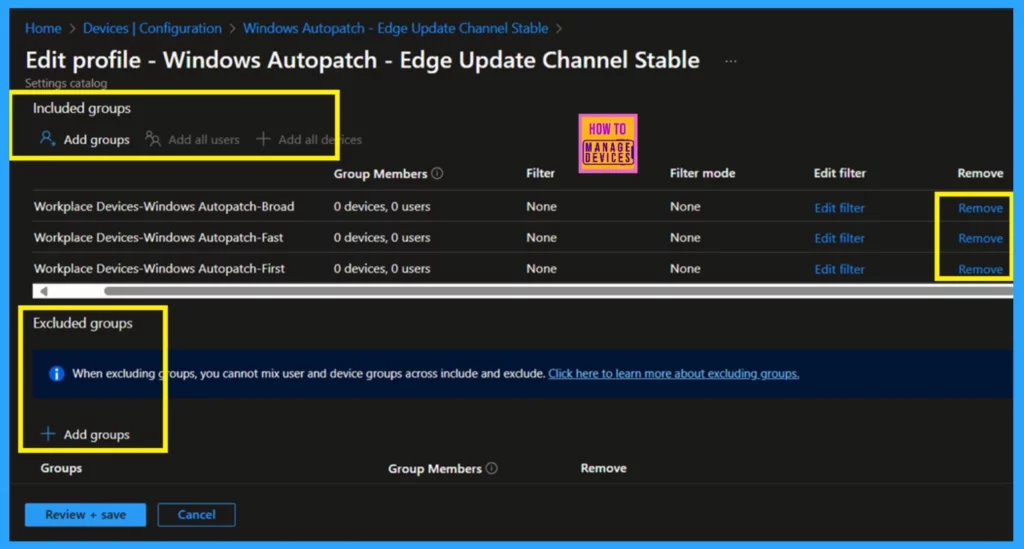This screenshot has width=1024, height=549.
Task: Select Workplace Devices-Windows Autopatch-Fast row name
Action: (159, 238)
